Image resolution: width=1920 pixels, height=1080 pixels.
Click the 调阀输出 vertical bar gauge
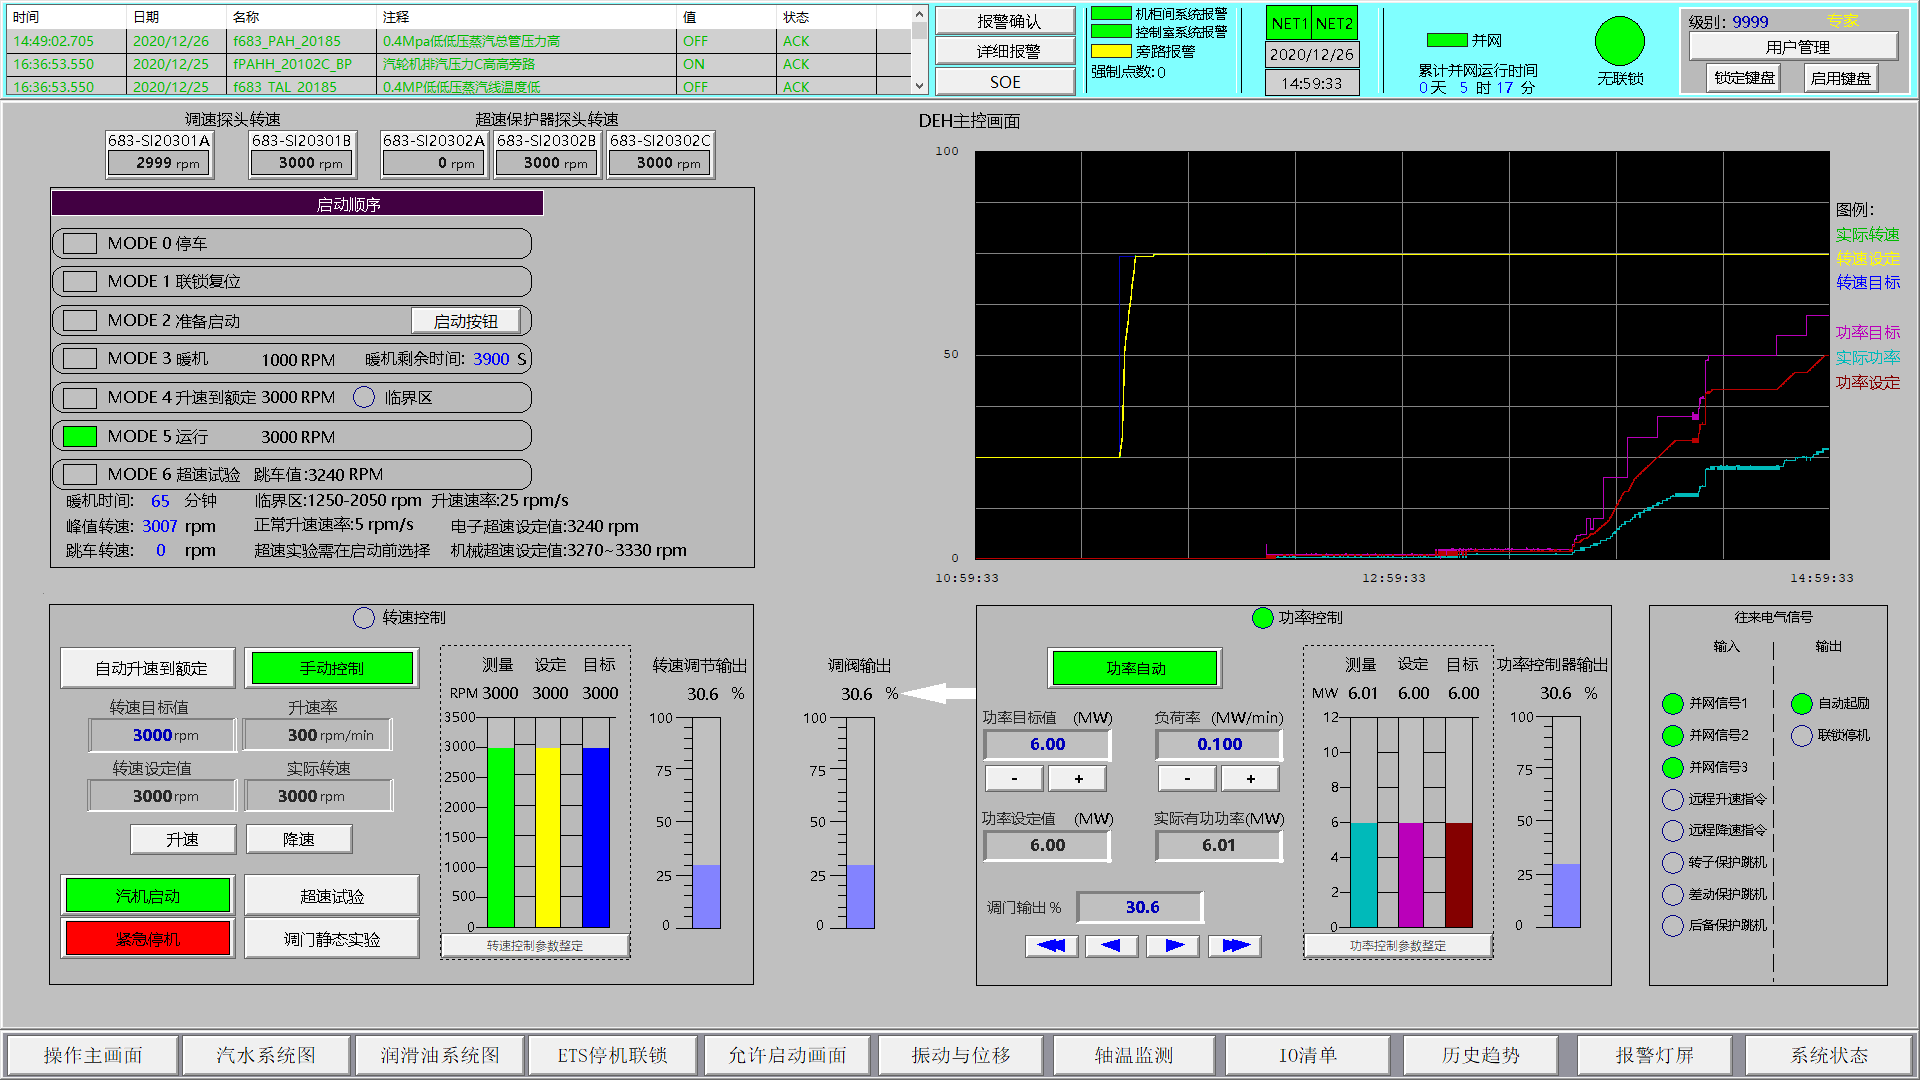860,823
